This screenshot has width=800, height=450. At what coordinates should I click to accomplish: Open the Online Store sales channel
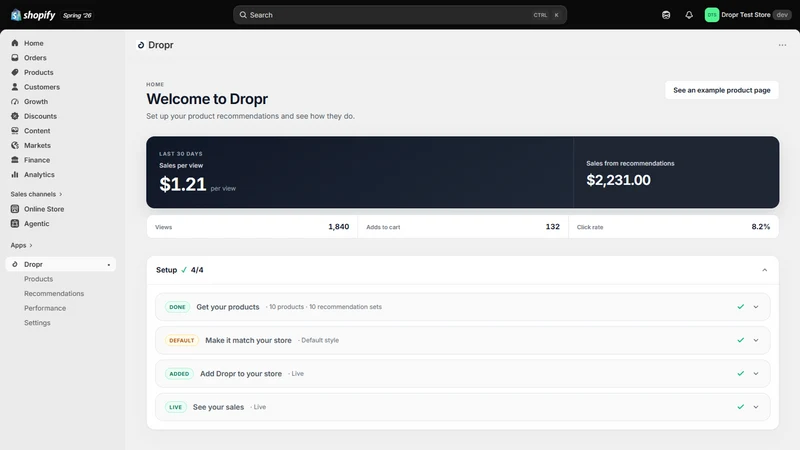coord(44,209)
